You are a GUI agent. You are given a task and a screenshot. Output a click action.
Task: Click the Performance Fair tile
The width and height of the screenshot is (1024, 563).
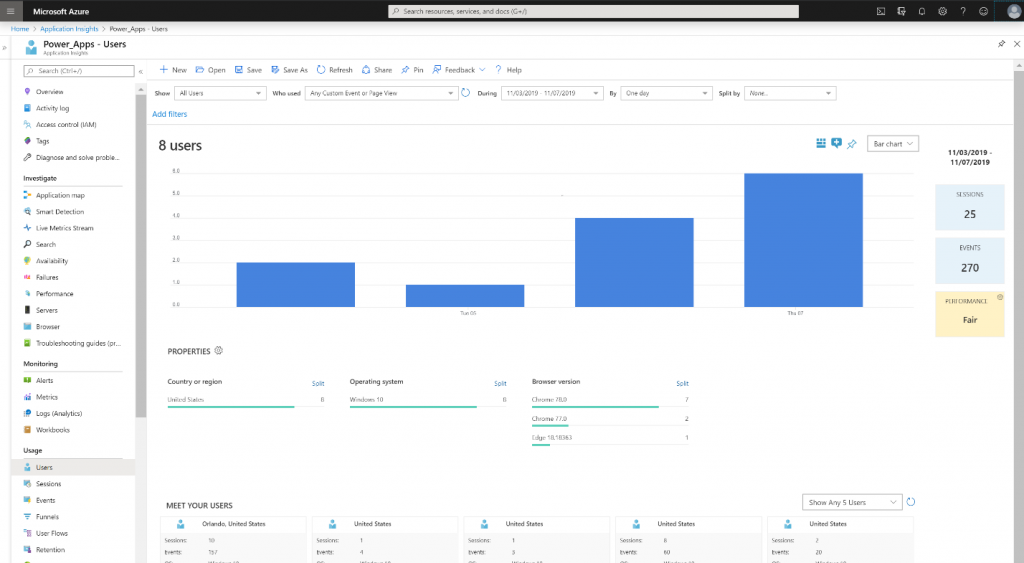(x=970, y=314)
